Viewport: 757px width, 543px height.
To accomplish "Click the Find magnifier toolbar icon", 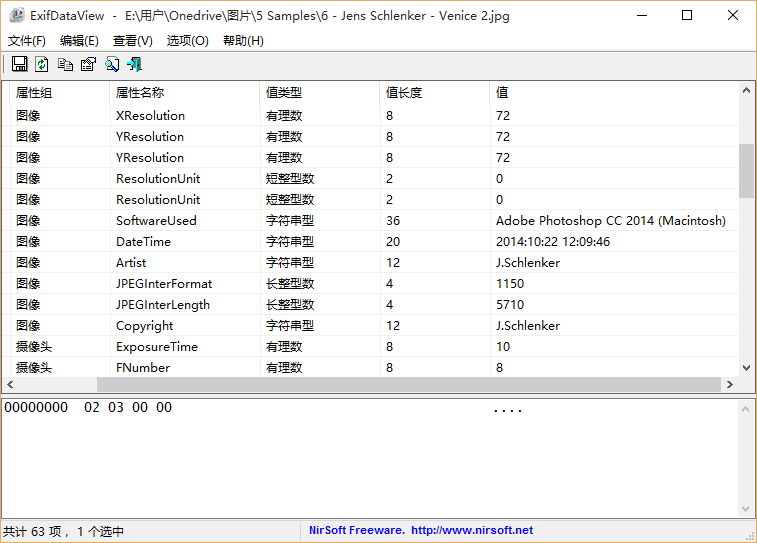I will point(112,64).
